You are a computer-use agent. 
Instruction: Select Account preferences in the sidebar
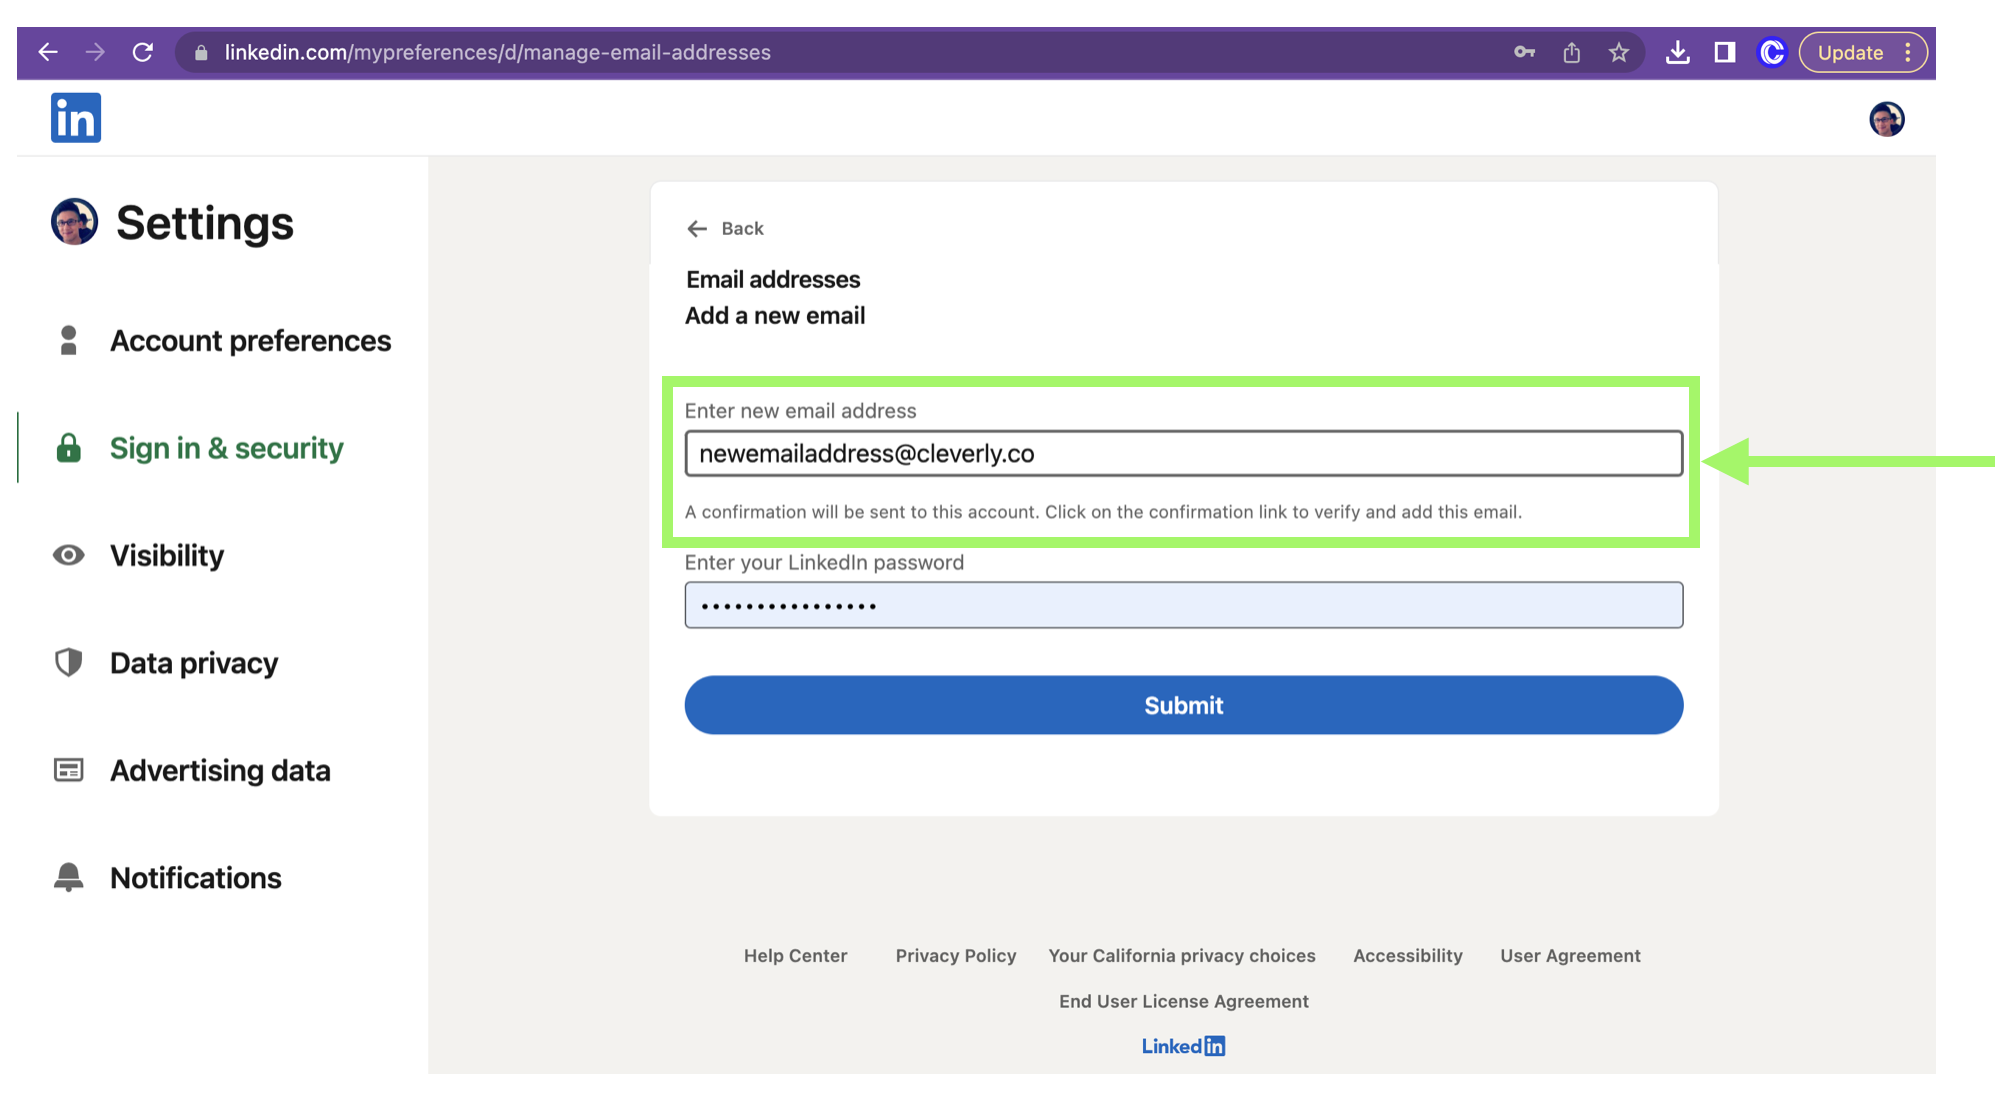point(251,340)
